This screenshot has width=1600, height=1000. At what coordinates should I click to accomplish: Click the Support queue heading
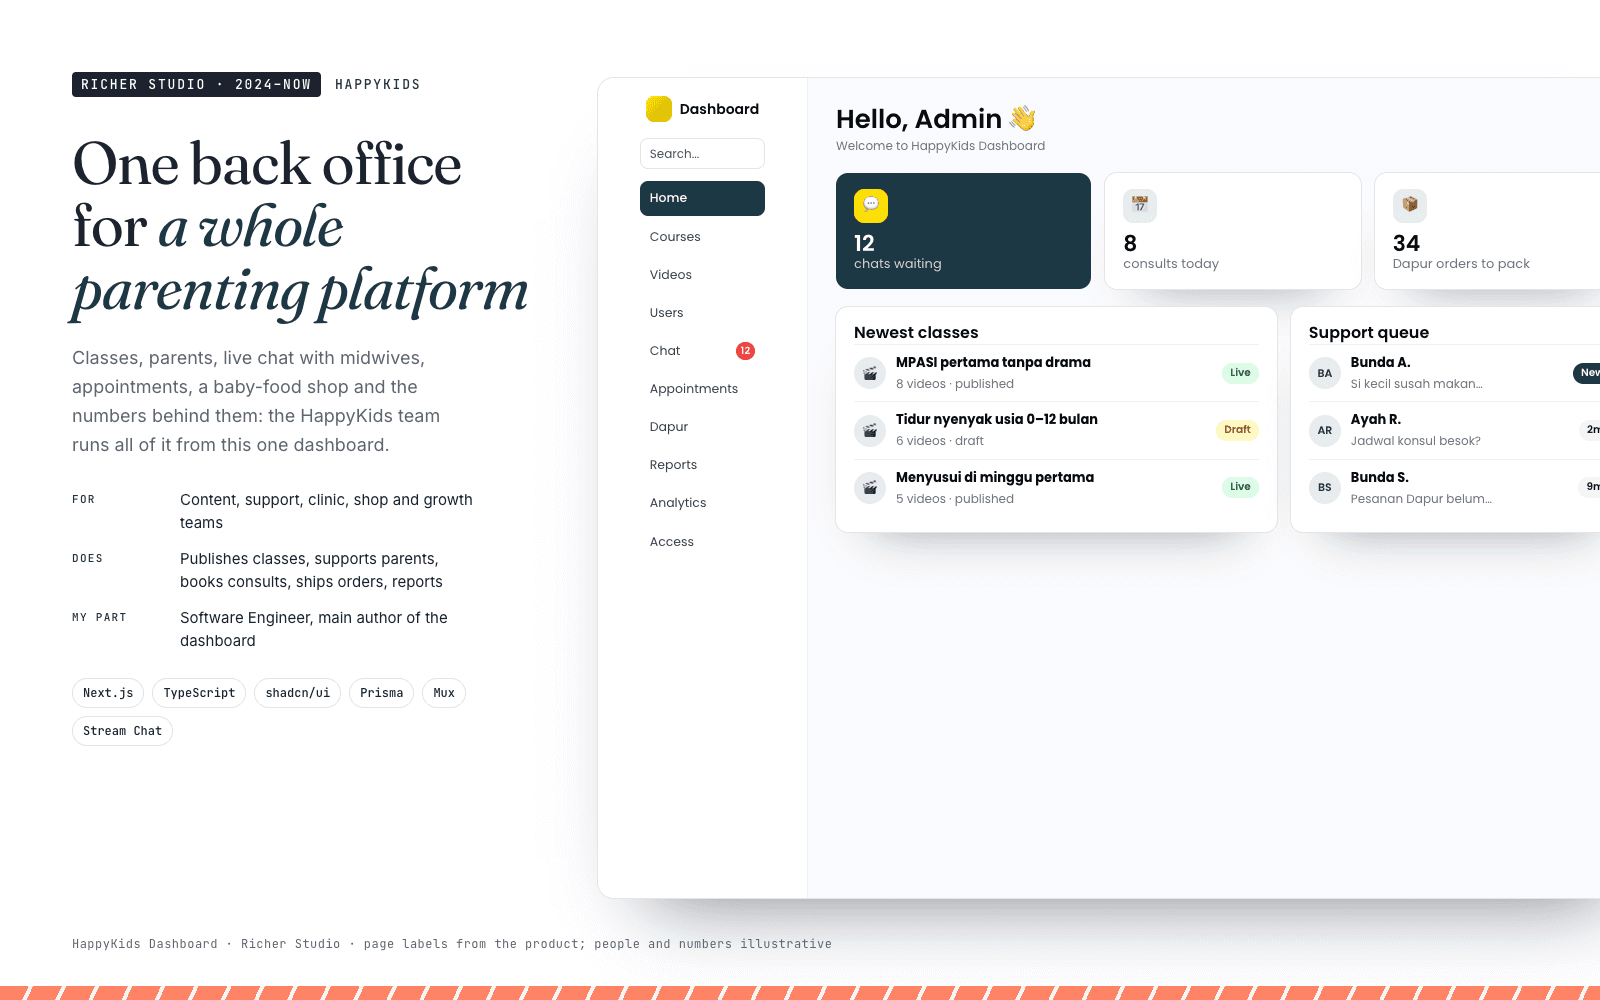(1368, 333)
